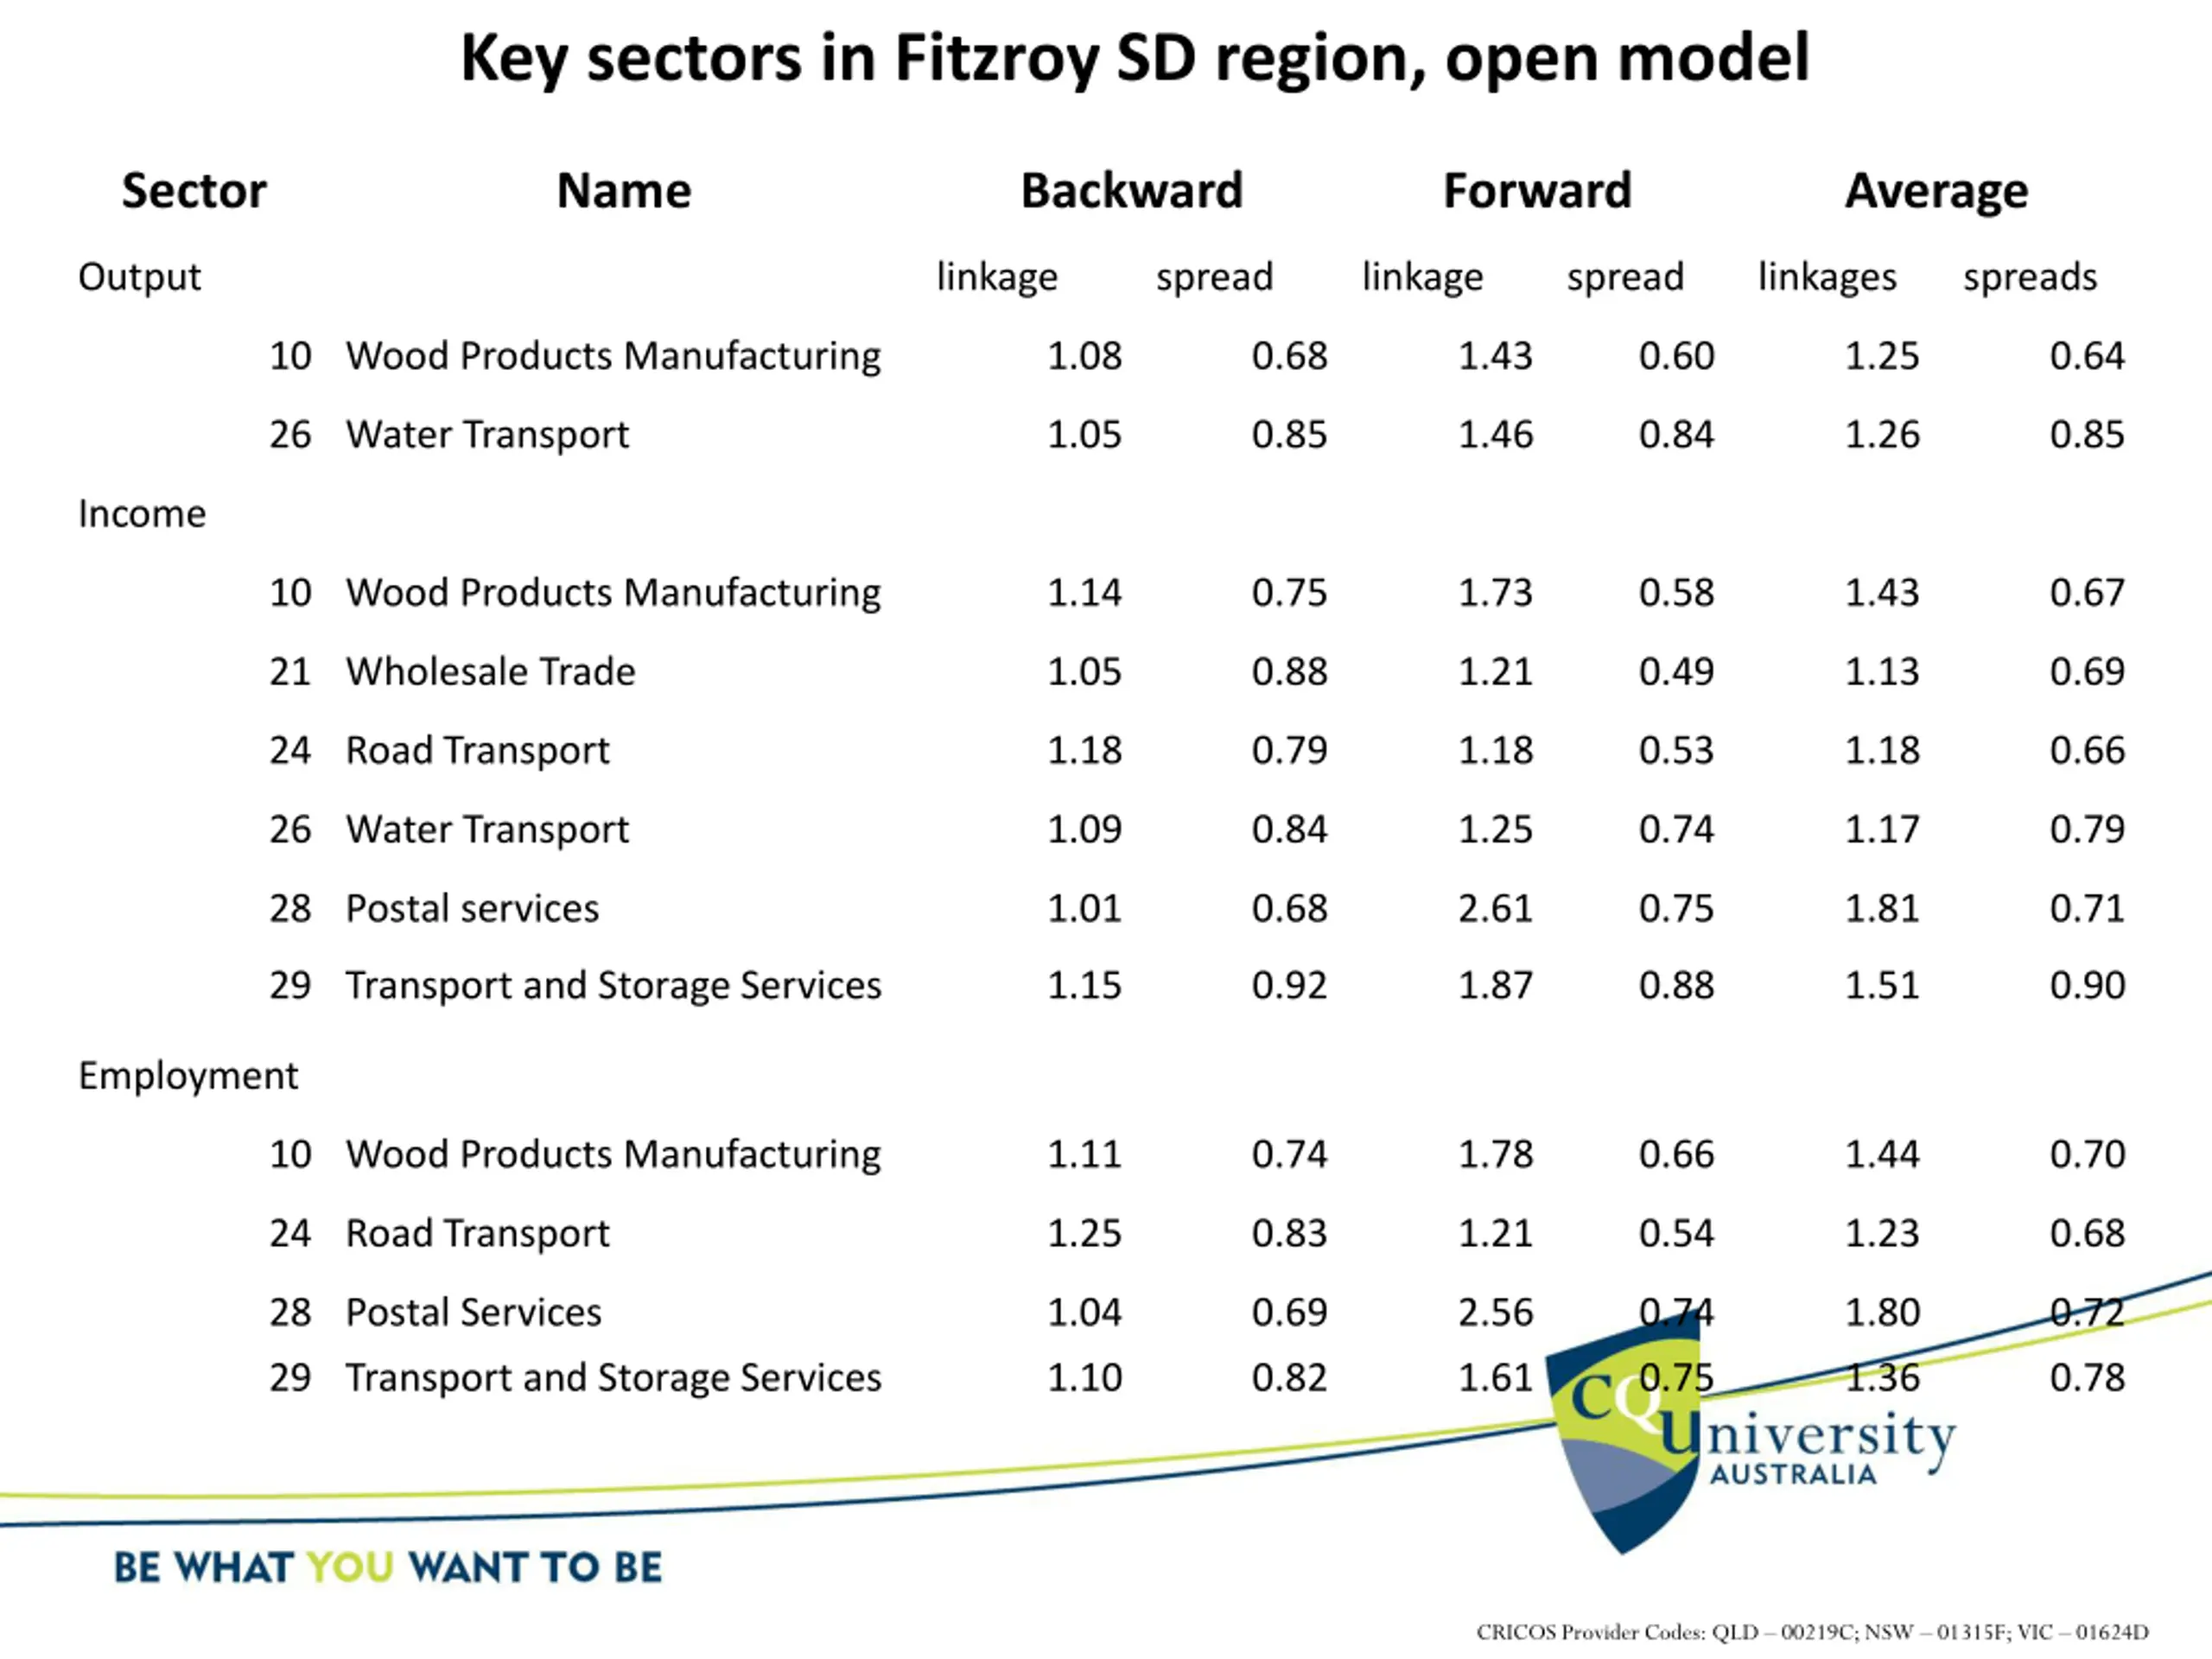The image size is (2212, 1659).
Task: Select the 1.51 average linkages value
Action: pyautogui.click(x=1882, y=986)
